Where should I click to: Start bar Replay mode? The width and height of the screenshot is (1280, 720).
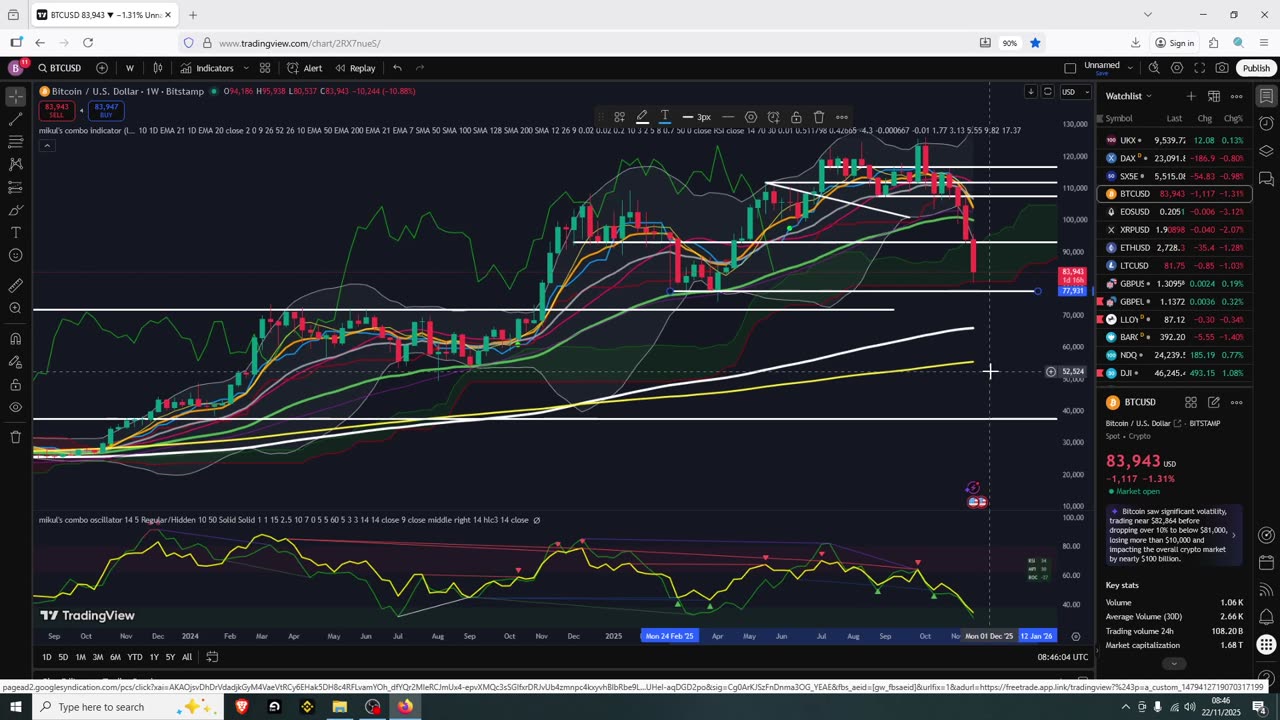(x=355, y=68)
